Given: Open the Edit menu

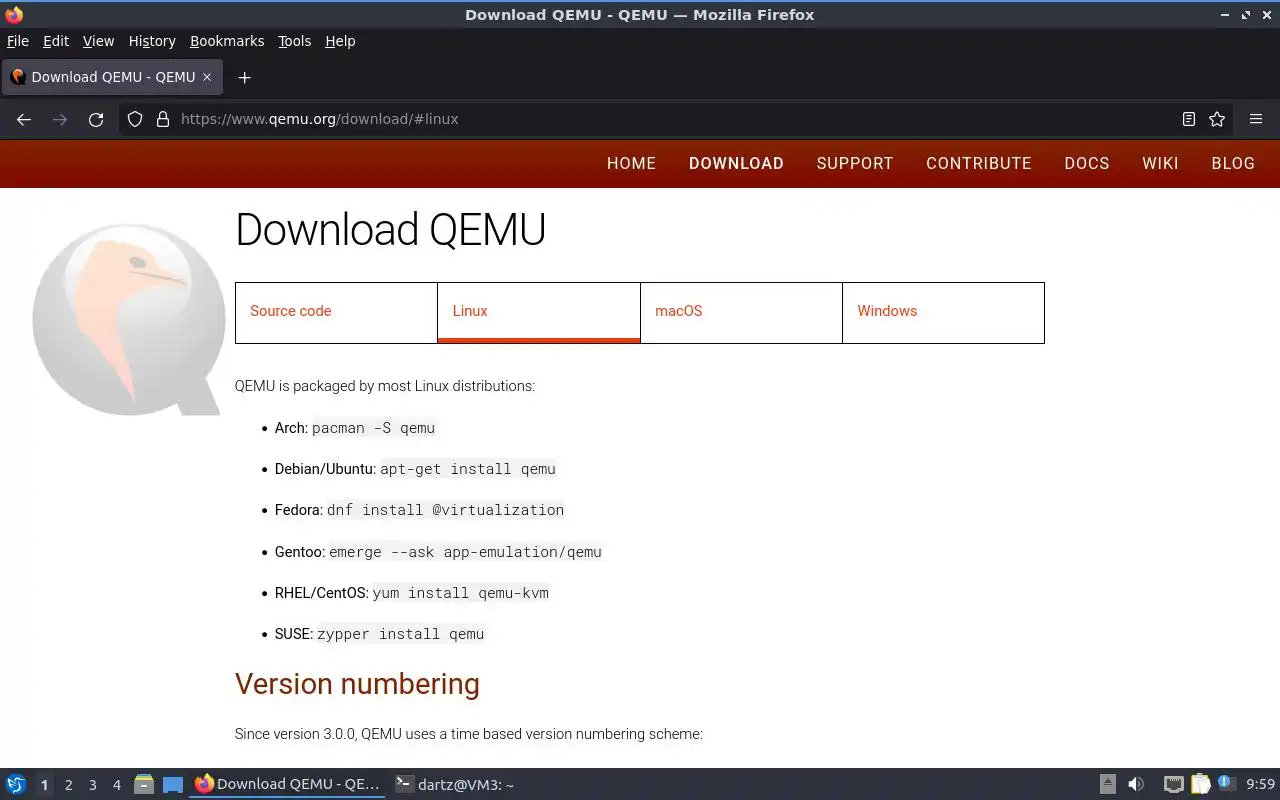Looking at the screenshot, I should pyautogui.click(x=56, y=41).
